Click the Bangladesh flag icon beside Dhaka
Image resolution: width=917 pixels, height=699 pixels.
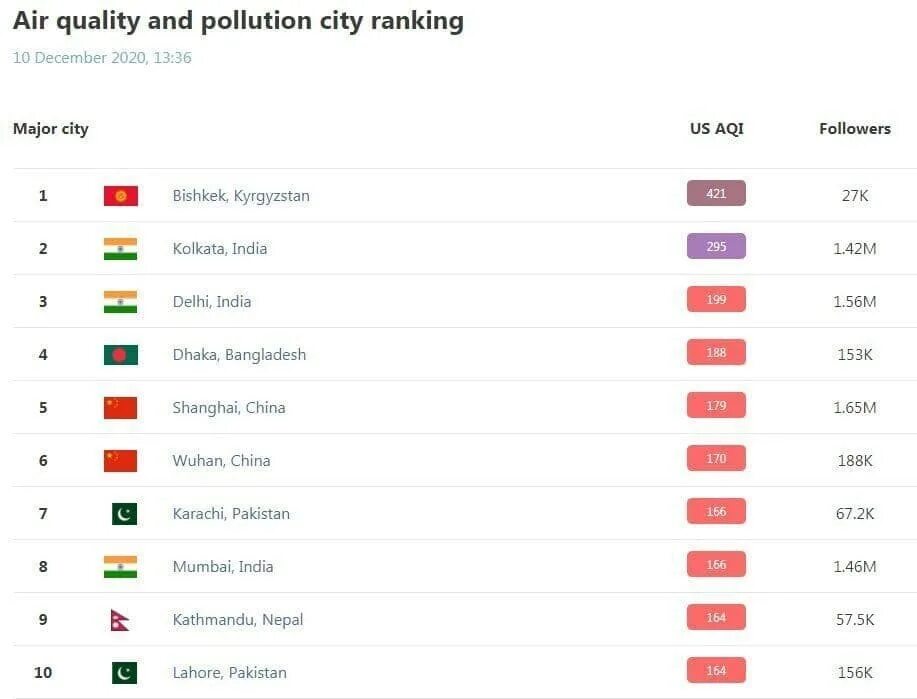pos(120,354)
